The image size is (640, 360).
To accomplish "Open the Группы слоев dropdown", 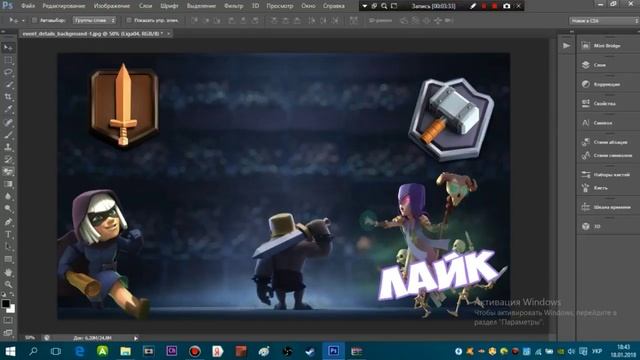I will click(x=94, y=20).
